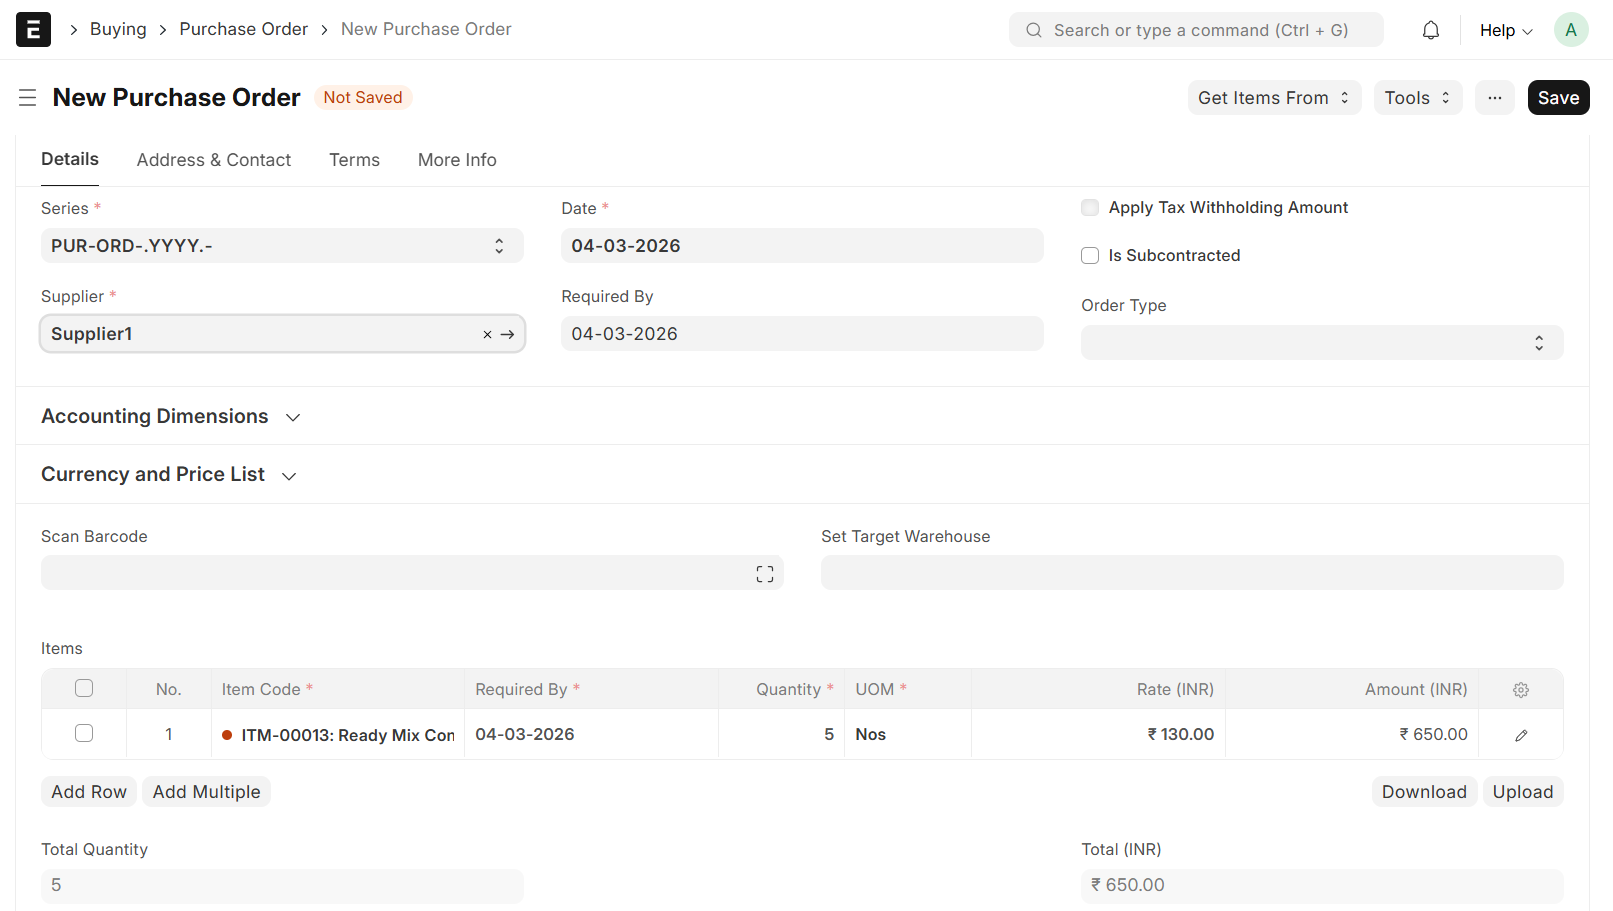Toggle sidebar with the hamburger icon
The image size is (1613, 911).
pyautogui.click(x=27, y=98)
